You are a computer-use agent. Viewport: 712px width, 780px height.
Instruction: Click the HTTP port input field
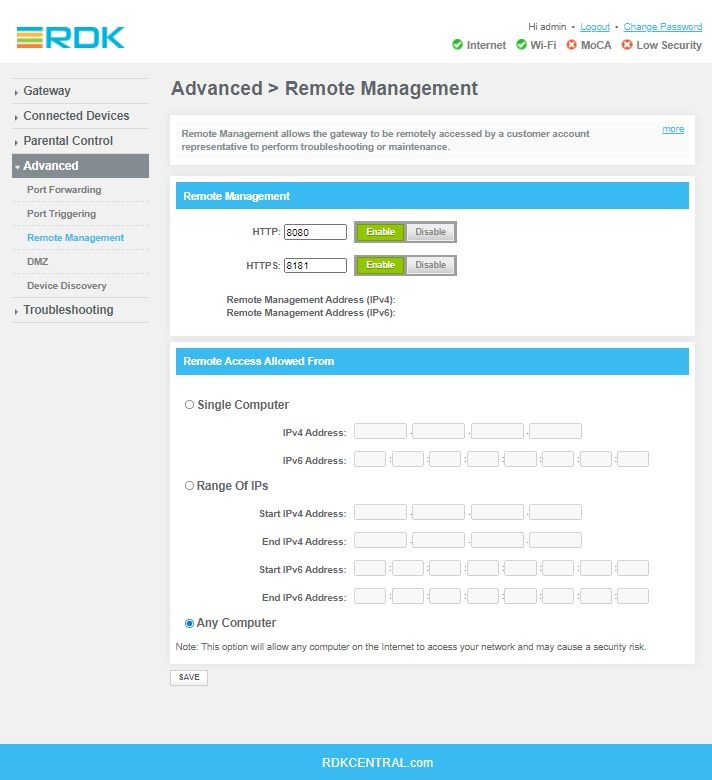click(x=315, y=232)
